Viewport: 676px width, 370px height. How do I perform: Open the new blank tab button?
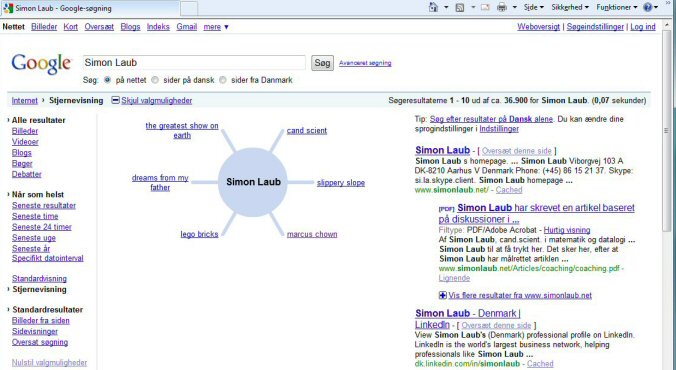click(189, 8)
